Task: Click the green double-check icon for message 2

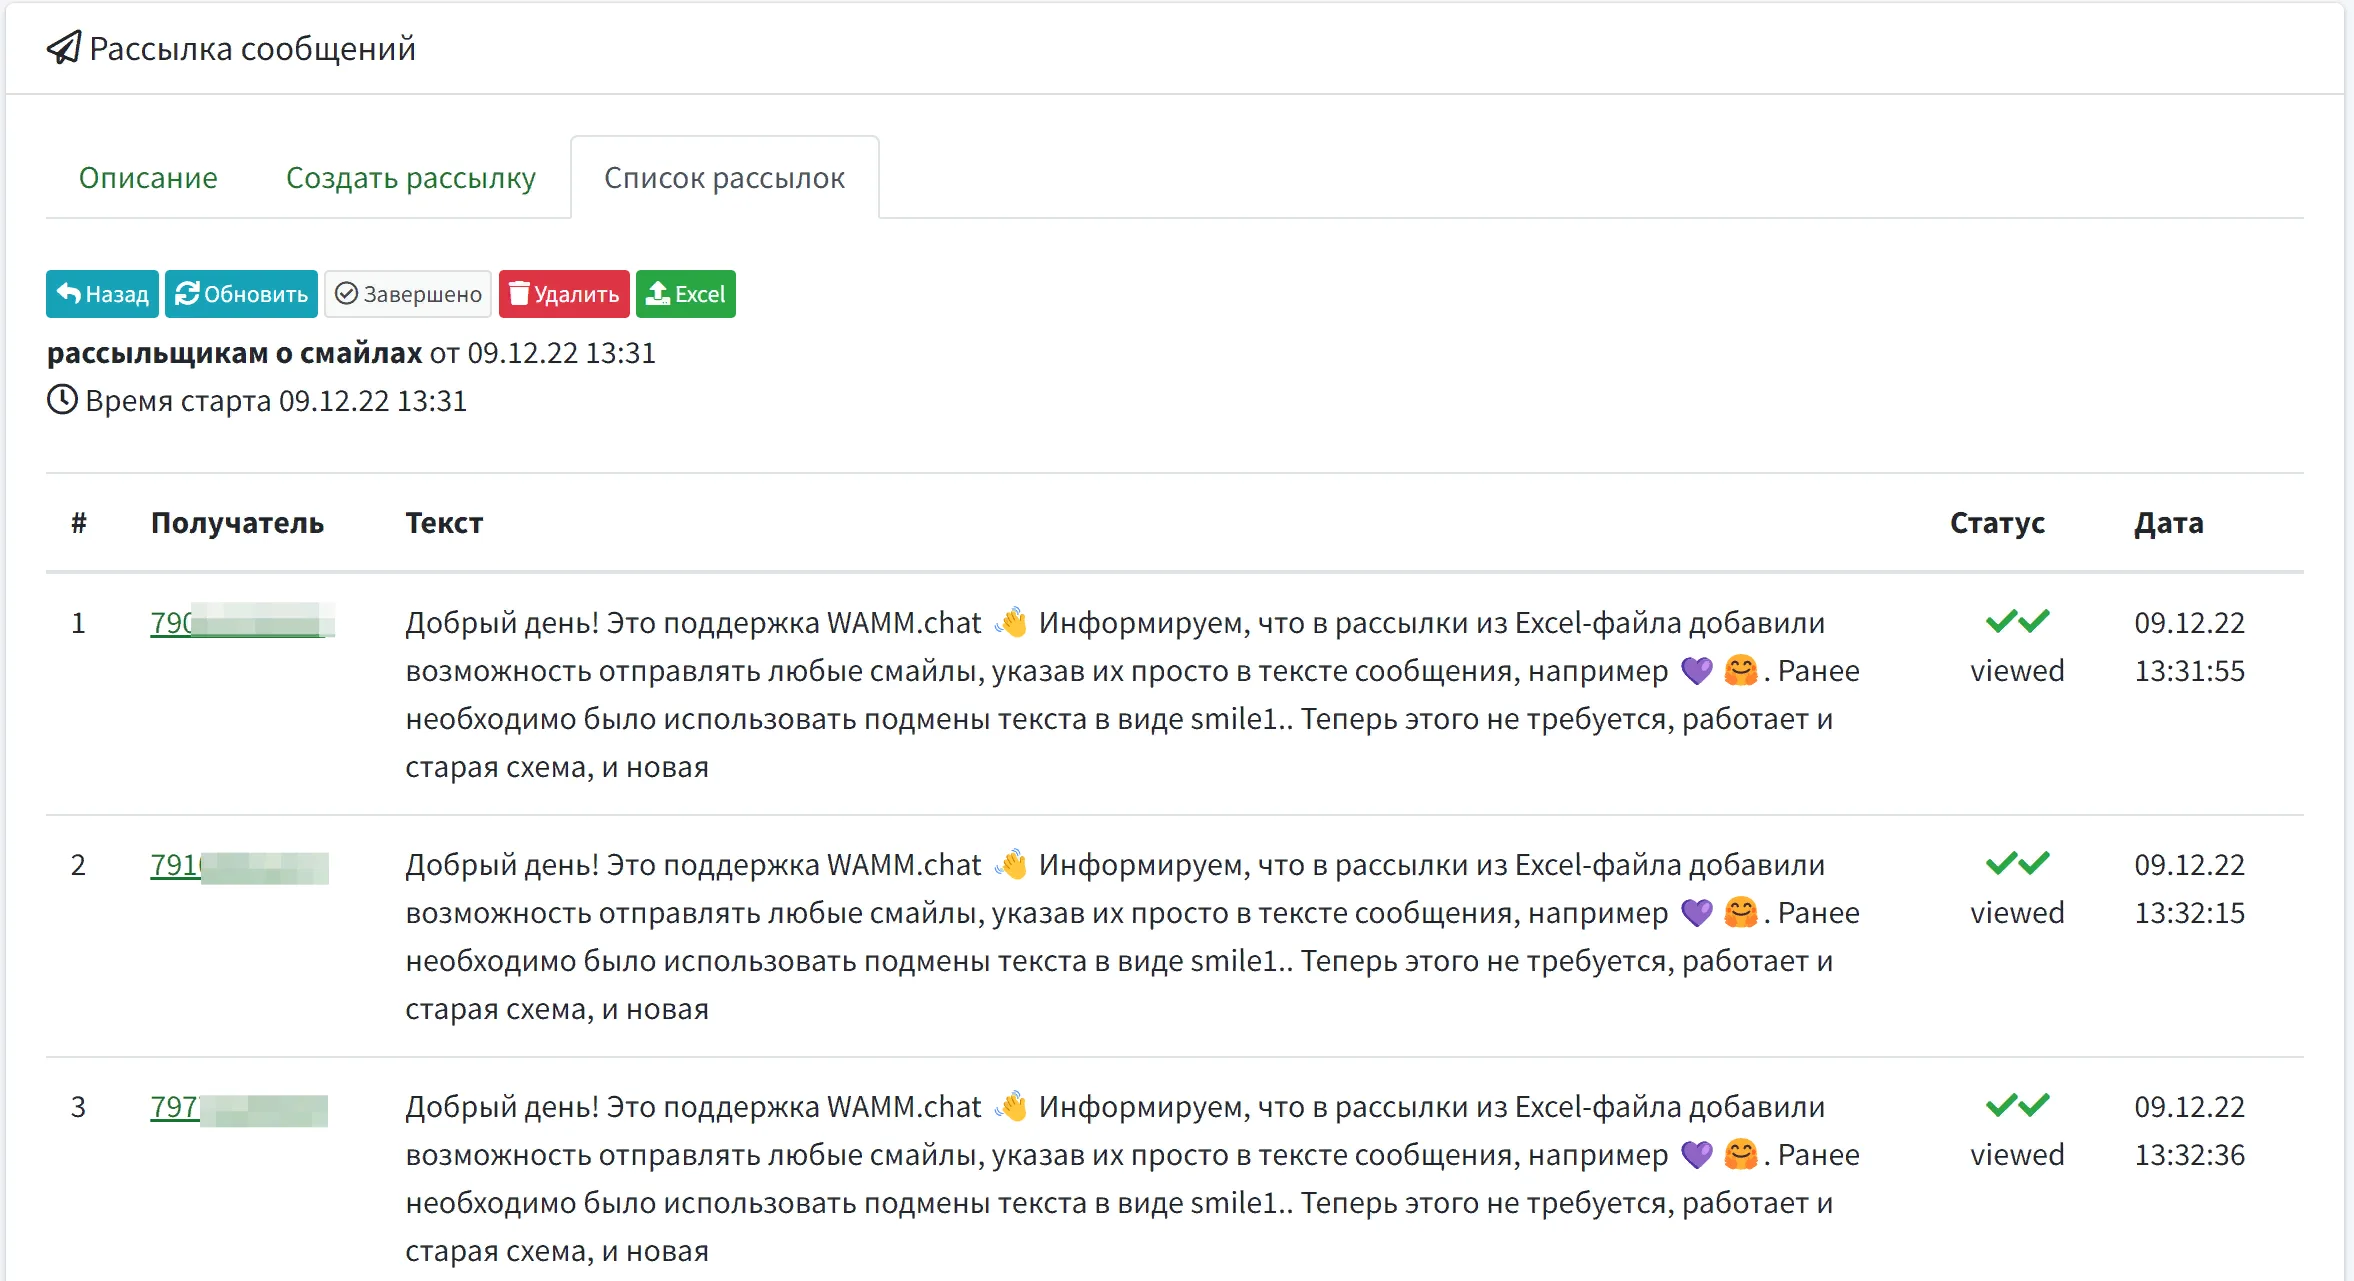Action: (x=2018, y=862)
